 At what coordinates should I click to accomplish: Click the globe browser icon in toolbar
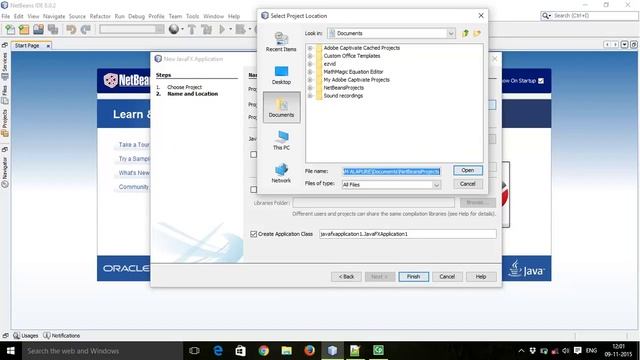point(174,29)
